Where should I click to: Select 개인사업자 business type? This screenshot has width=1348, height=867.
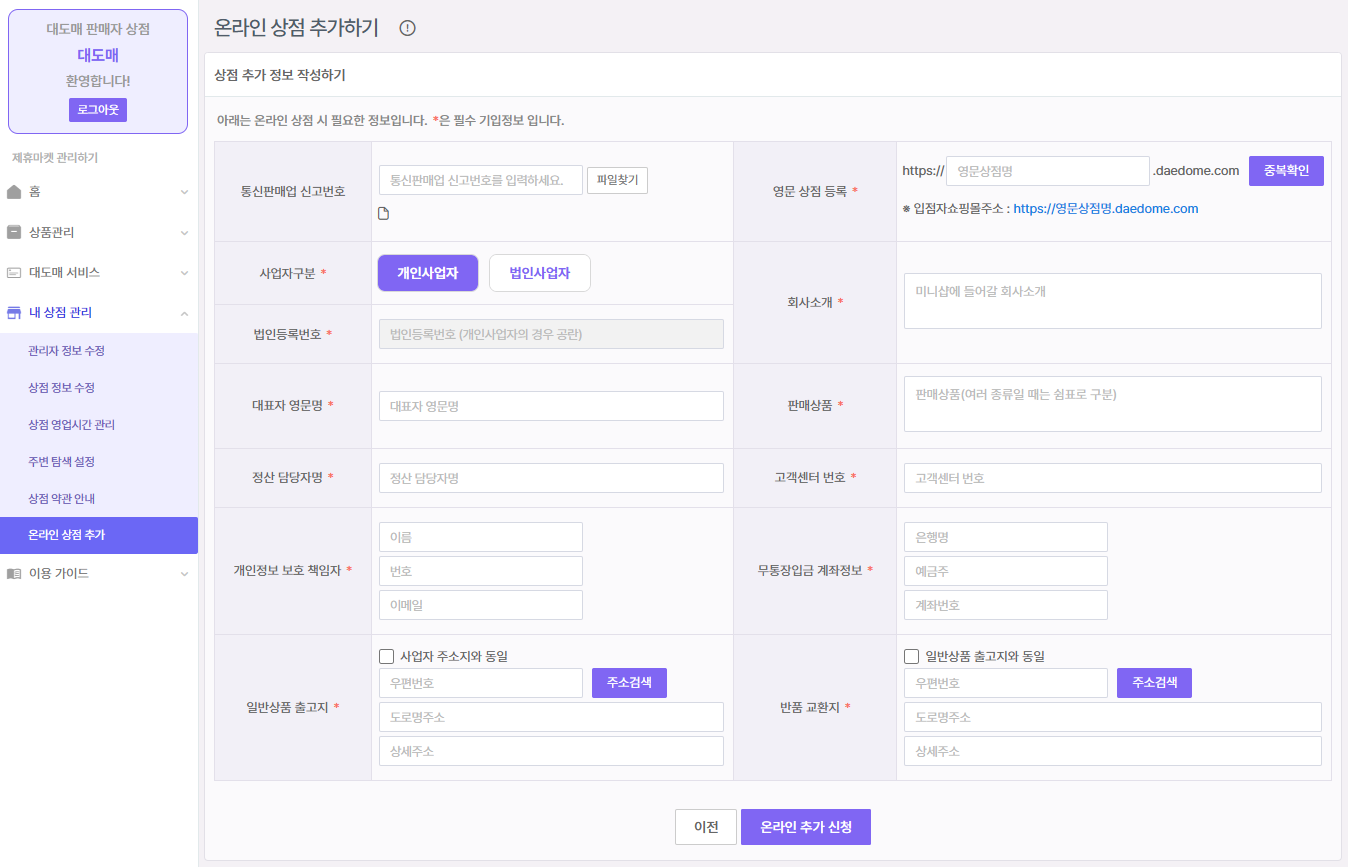point(427,273)
